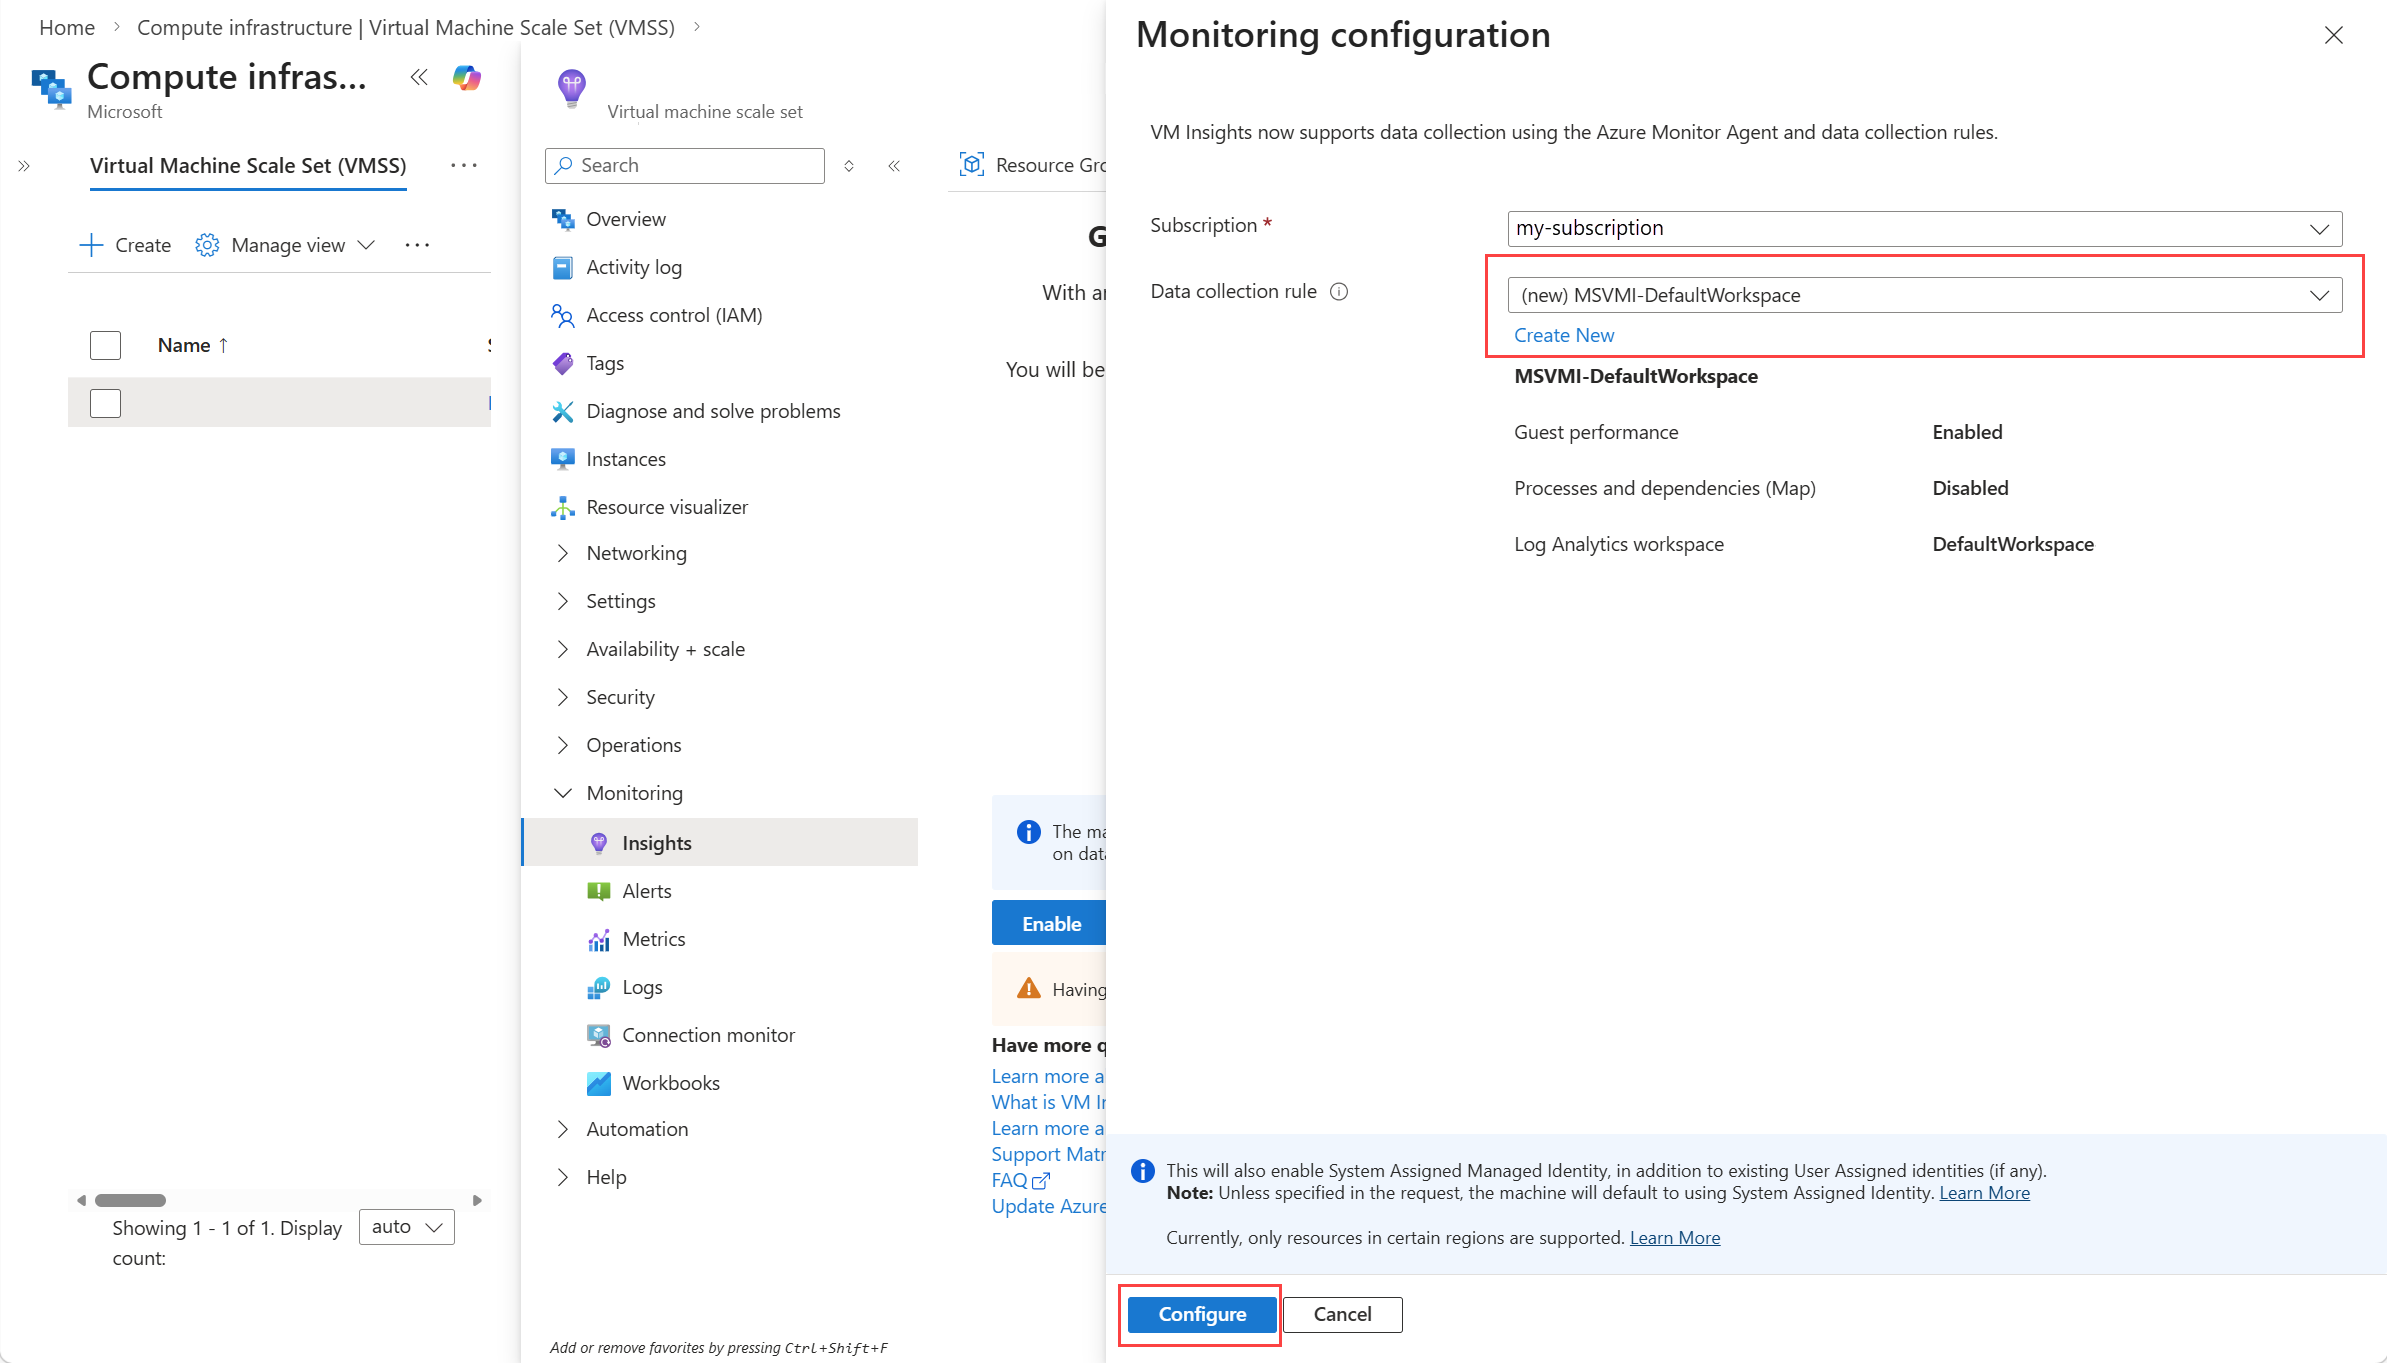Open the Overview menu icon
Screen dimensions: 2387x1363
click(563, 219)
